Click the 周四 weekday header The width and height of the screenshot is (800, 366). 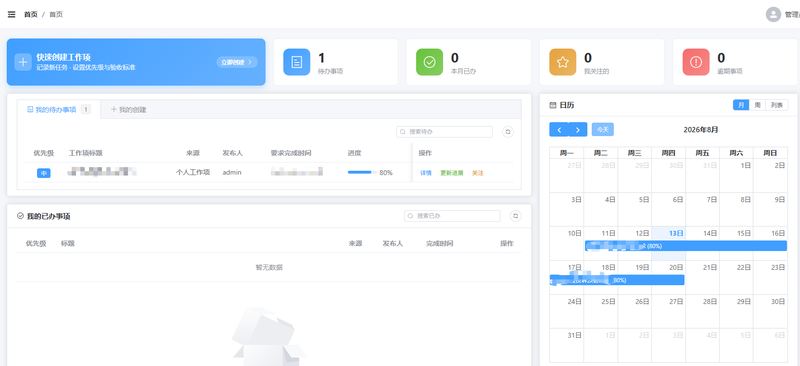668,153
